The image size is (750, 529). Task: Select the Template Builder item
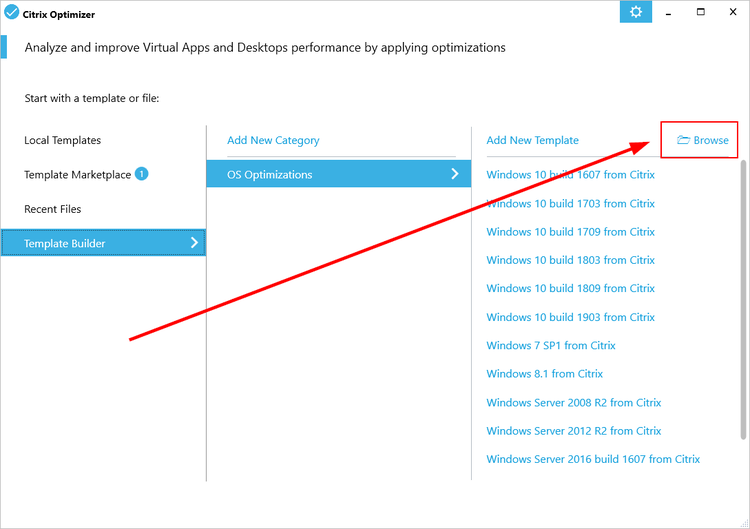coord(103,242)
